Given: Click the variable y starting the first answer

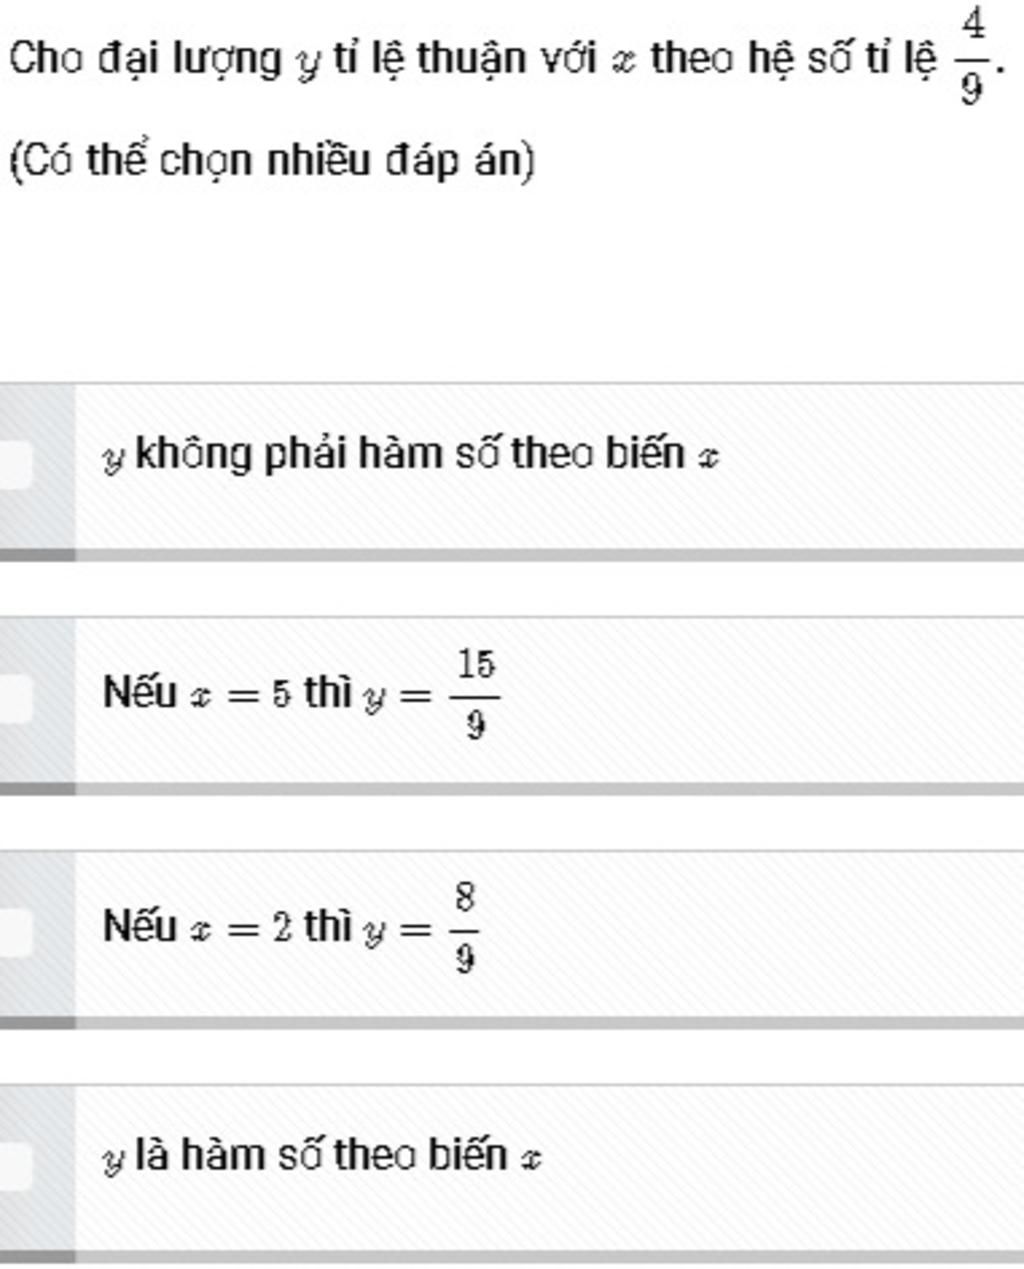Looking at the screenshot, I should click(114, 460).
